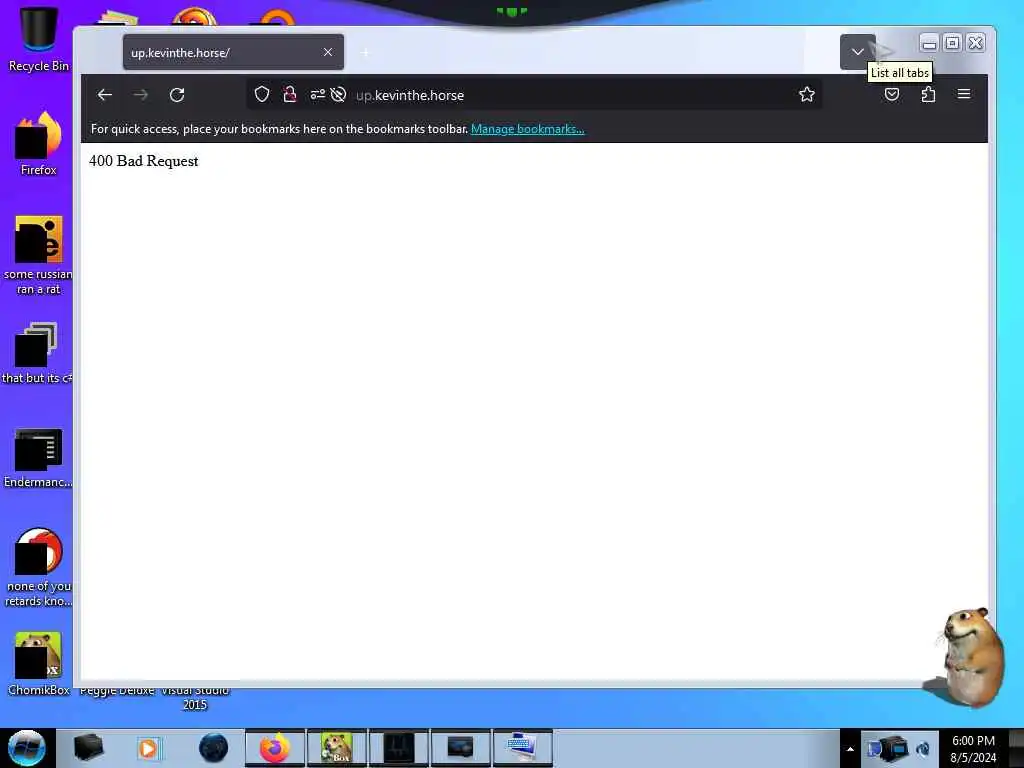Select the Peggle Deluxe icon label
The image size is (1024, 768).
tap(117, 691)
